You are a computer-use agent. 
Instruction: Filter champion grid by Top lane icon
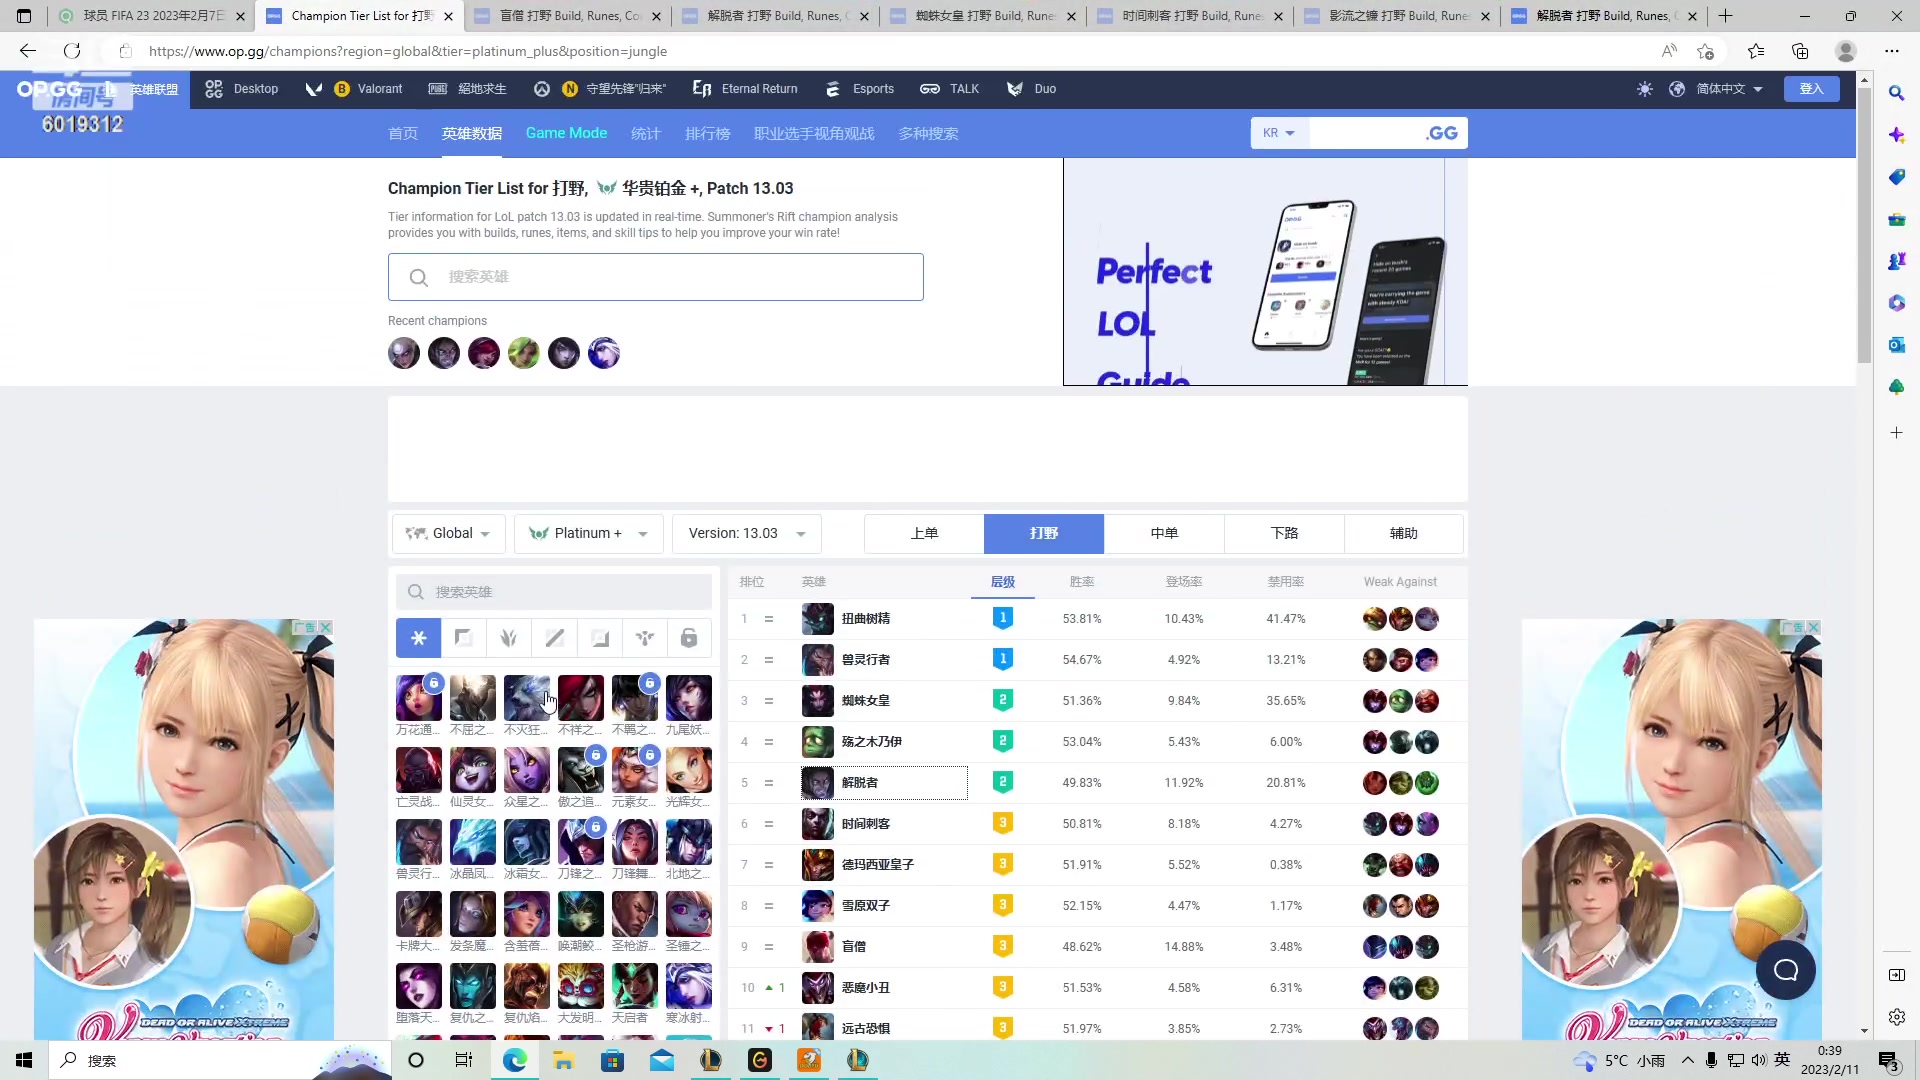[x=463, y=638]
